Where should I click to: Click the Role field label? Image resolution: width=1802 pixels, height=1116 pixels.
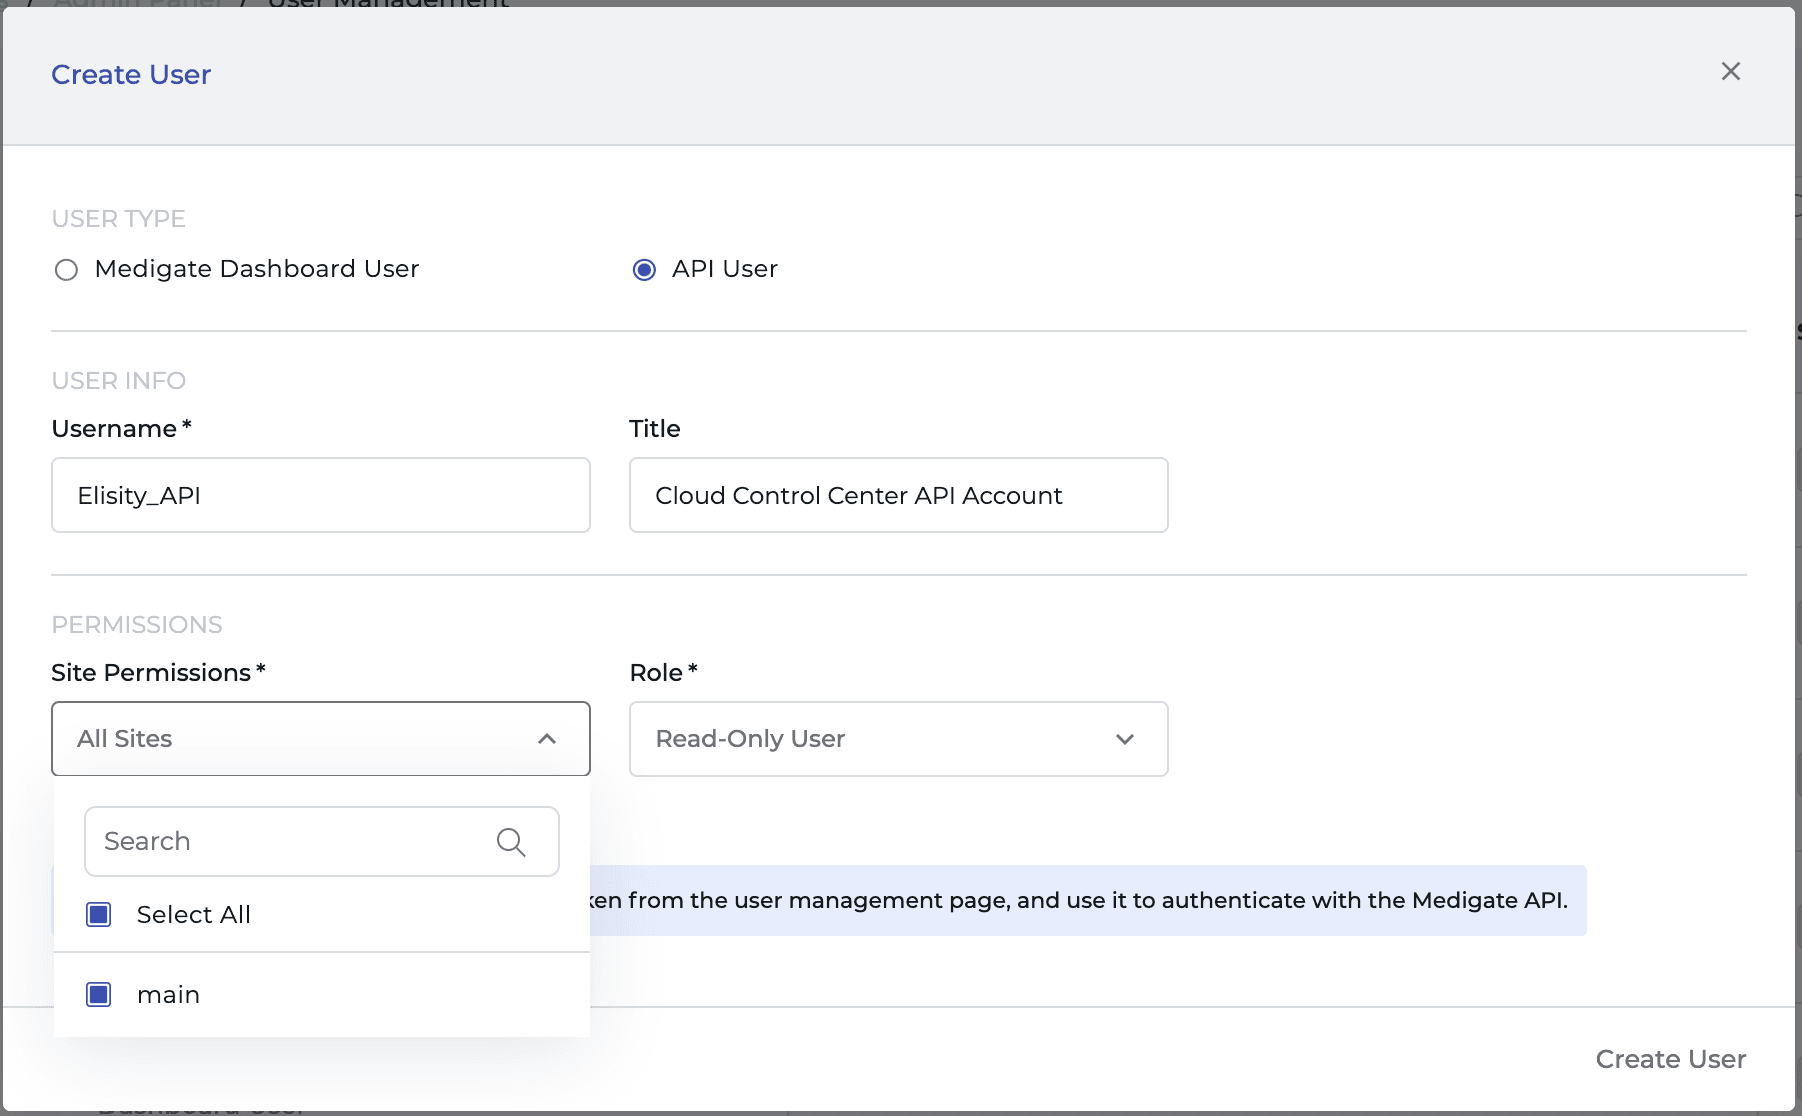(x=663, y=673)
